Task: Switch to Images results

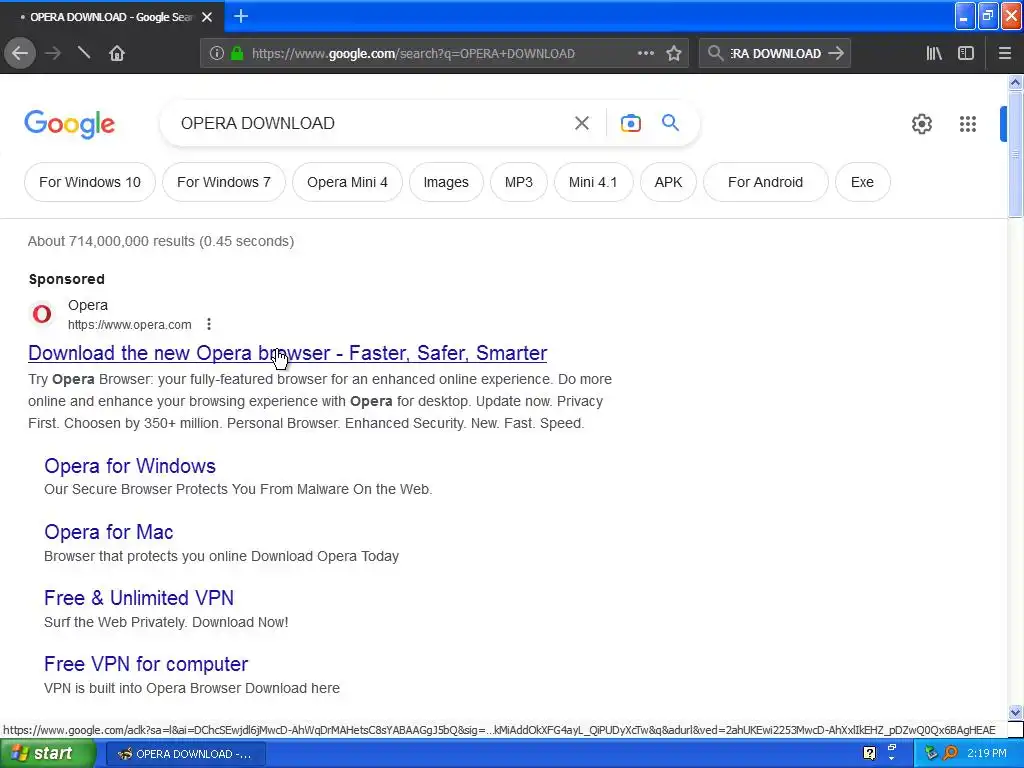Action: pos(446,182)
